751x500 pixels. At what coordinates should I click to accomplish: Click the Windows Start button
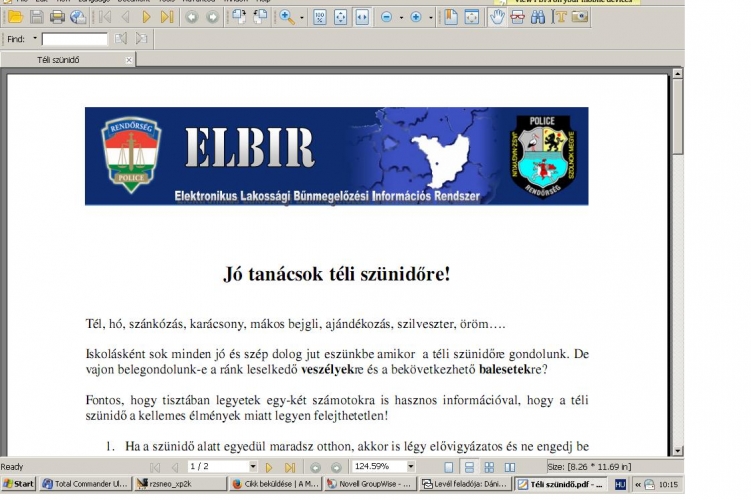(x=18, y=484)
